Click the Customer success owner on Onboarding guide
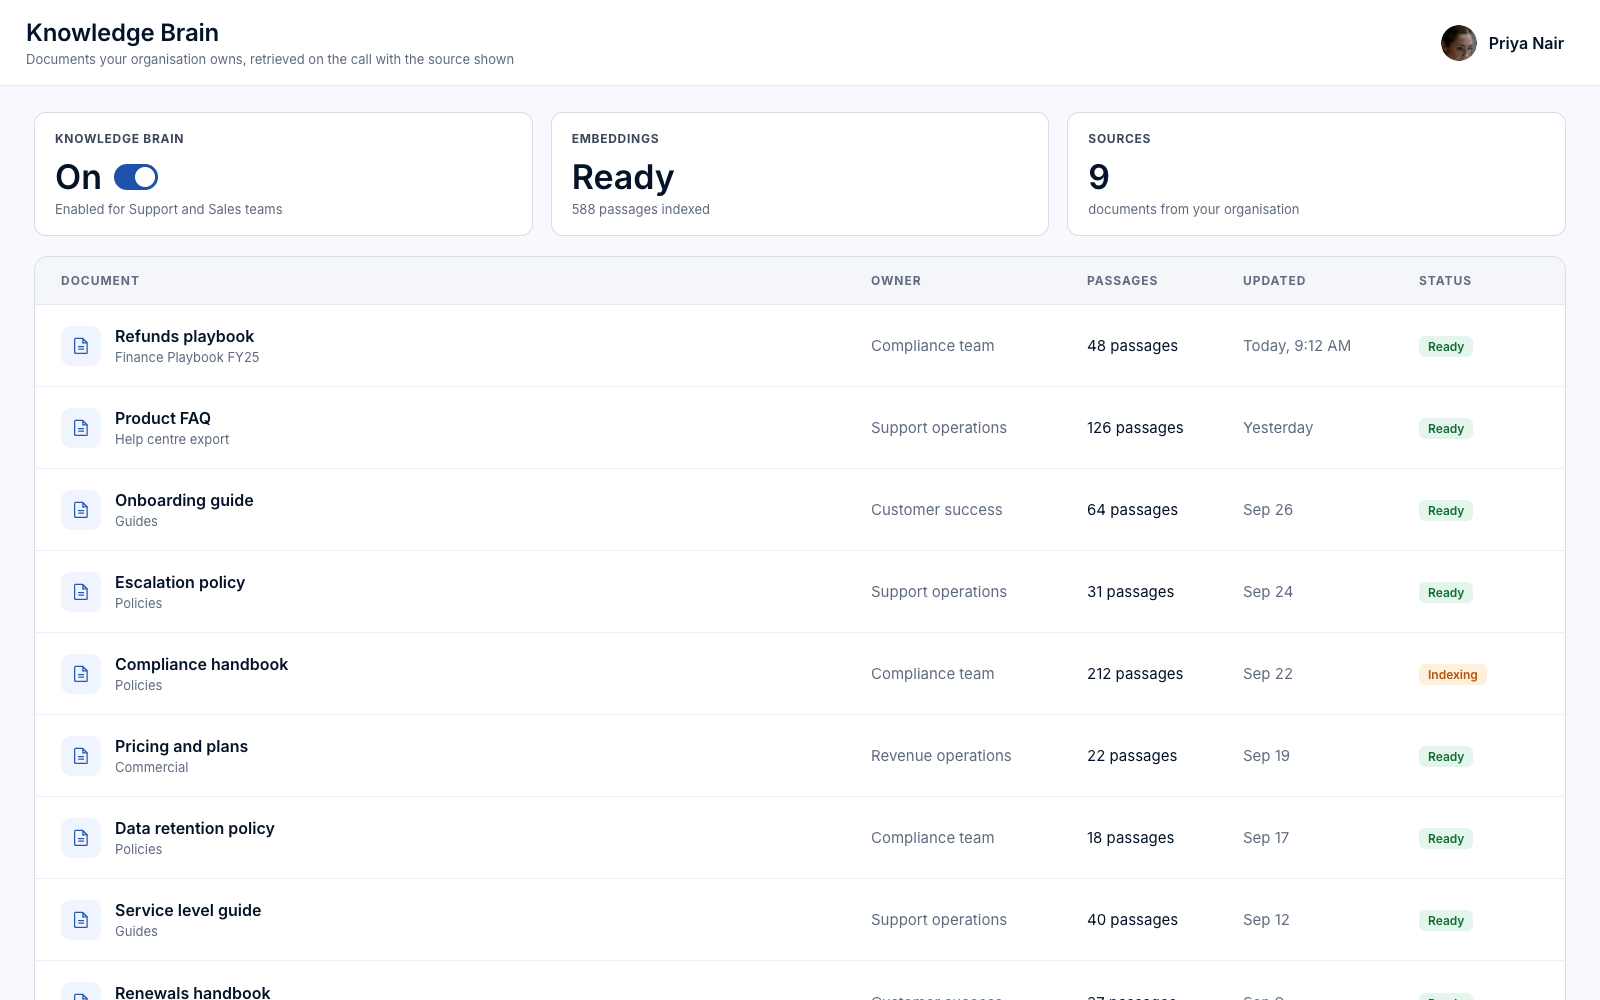1600x1000 pixels. click(936, 510)
